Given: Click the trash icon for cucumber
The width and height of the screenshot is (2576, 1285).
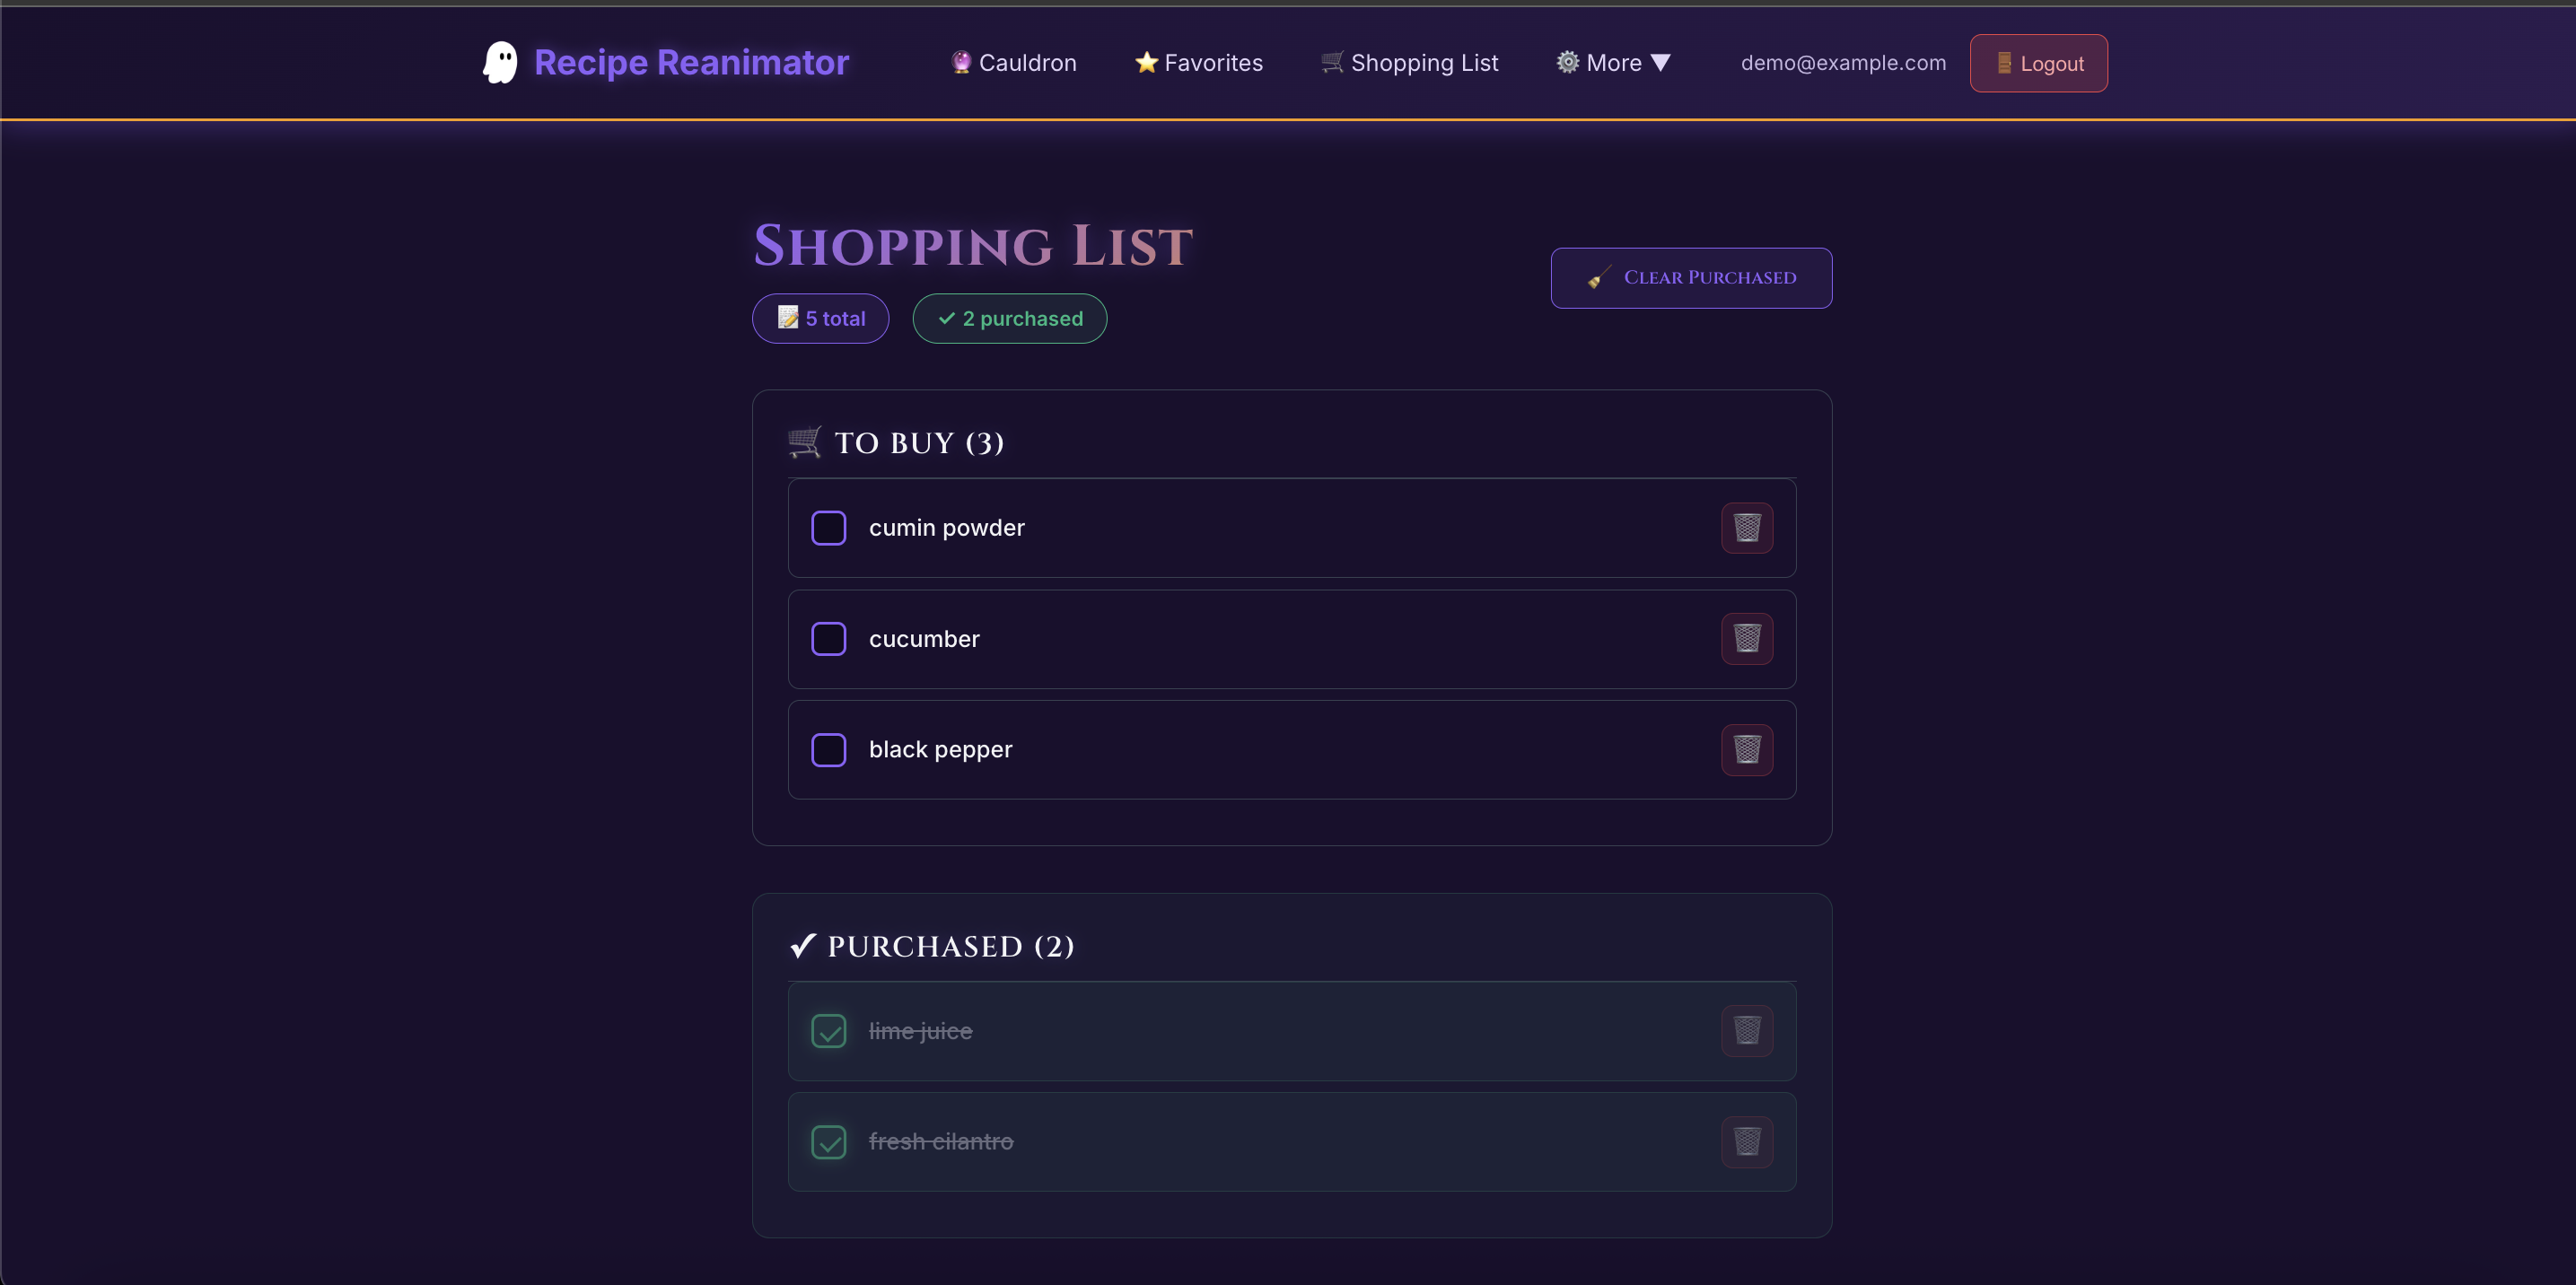Looking at the screenshot, I should (x=1746, y=638).
